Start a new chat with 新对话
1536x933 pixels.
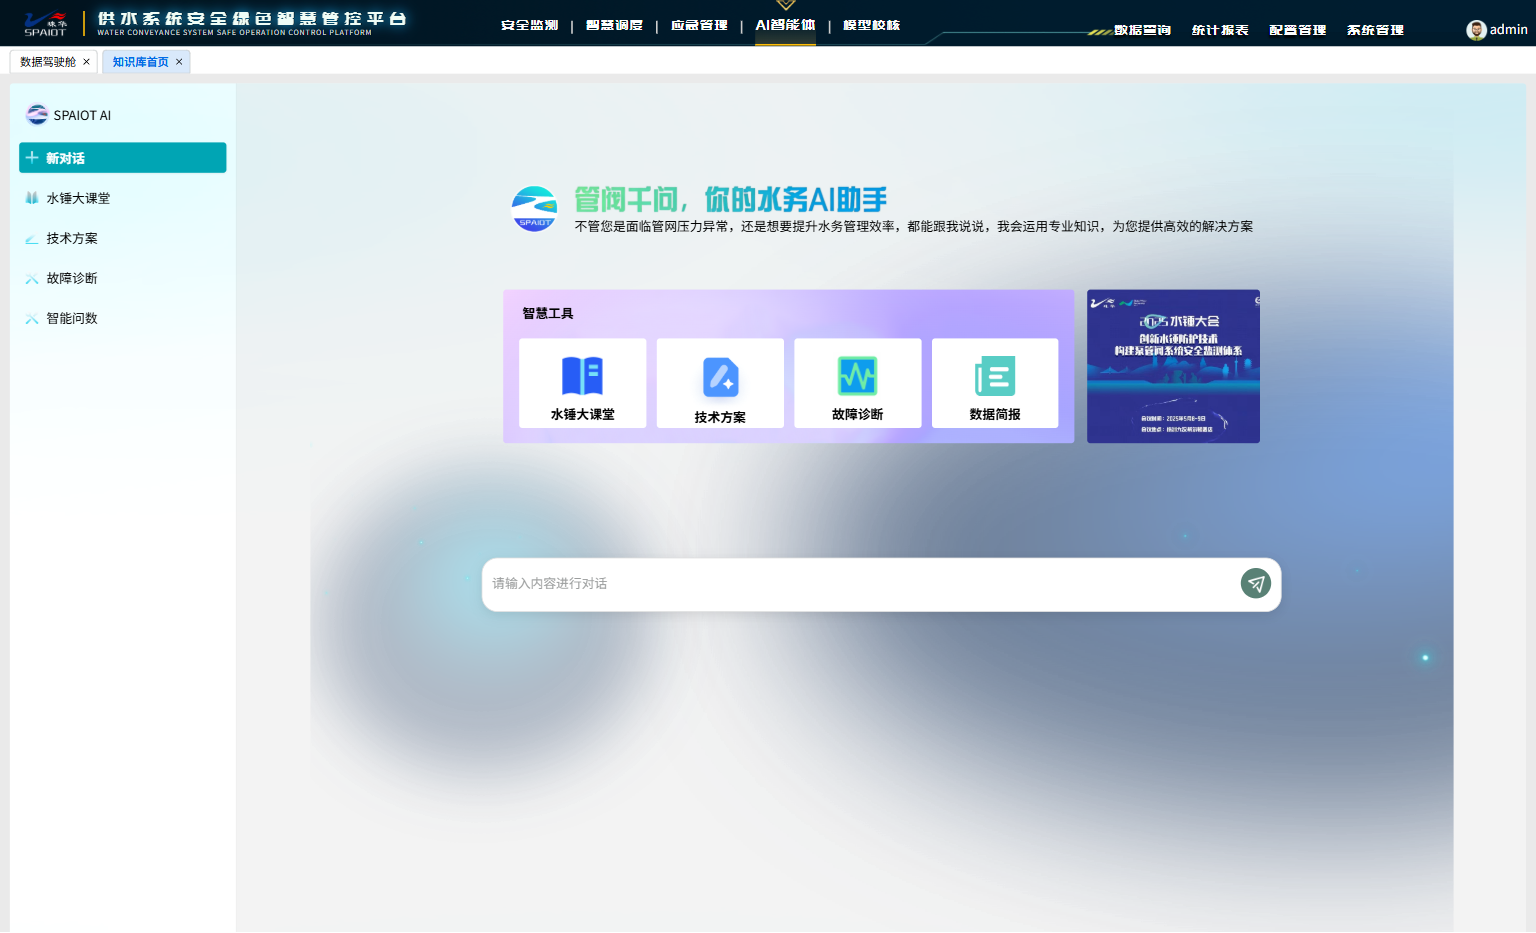tap(122, 158)
